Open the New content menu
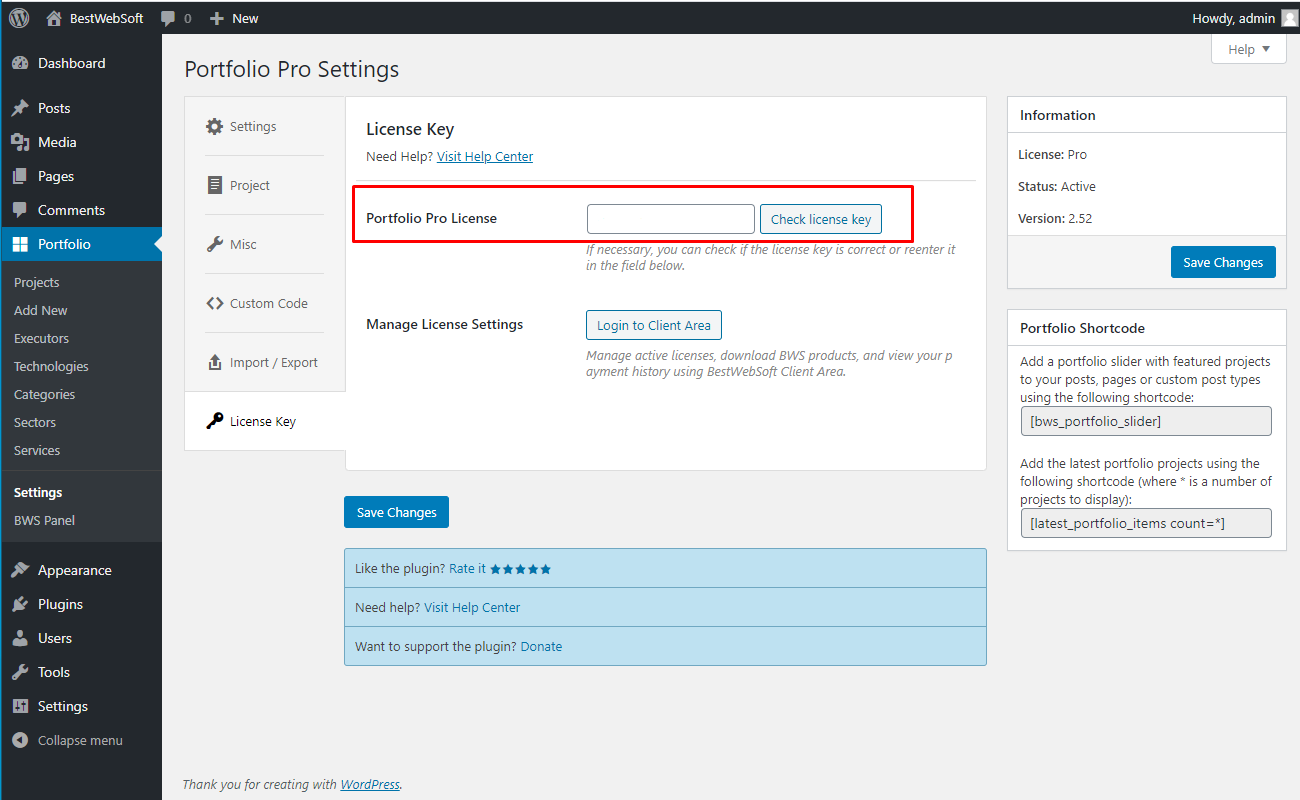This screenshot has height=800, width=1300. [x=234, y=18]
